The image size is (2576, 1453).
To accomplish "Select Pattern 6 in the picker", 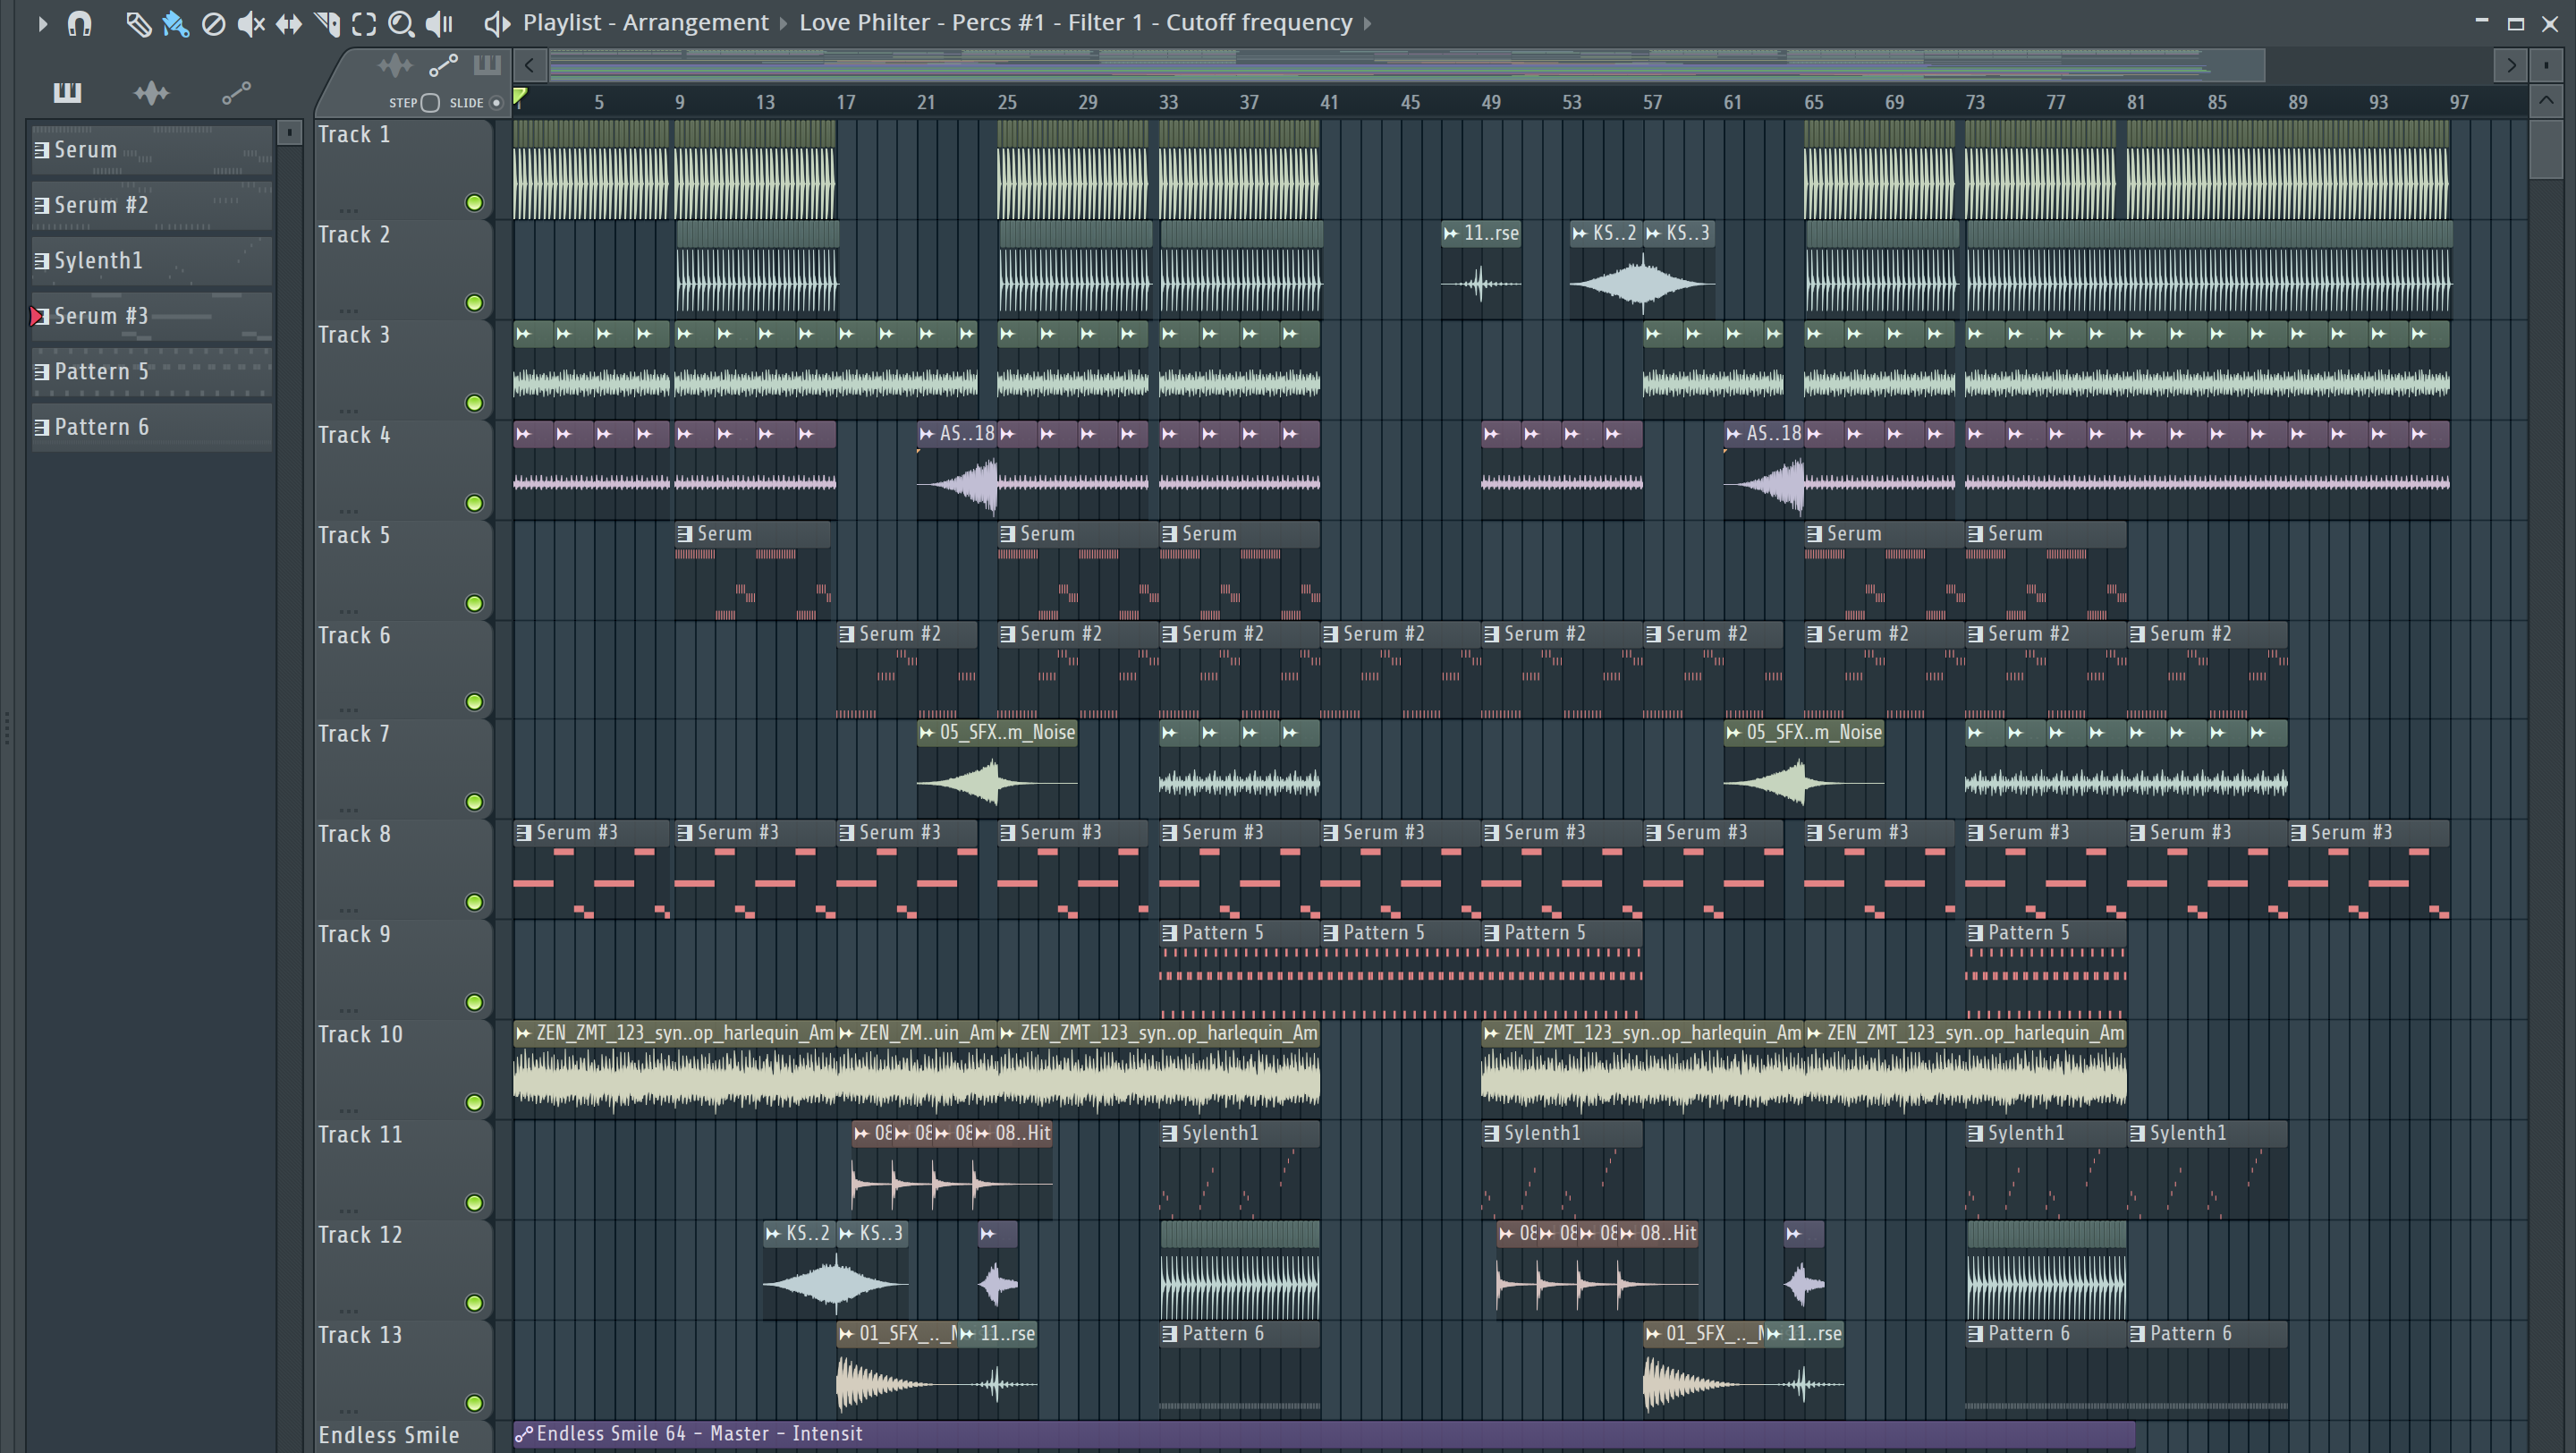I will tap(152, 427).
